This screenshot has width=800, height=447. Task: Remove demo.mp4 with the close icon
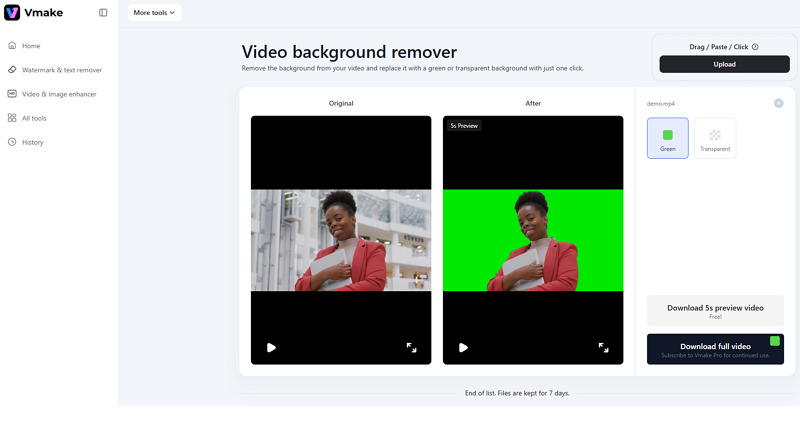778,103
